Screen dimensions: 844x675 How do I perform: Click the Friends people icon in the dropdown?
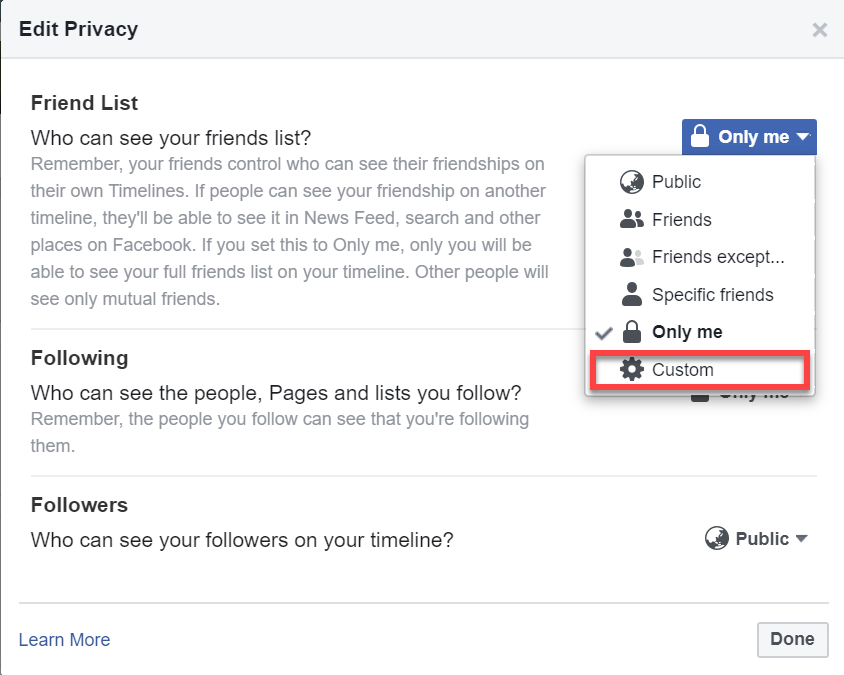click(x=632, y=219)
